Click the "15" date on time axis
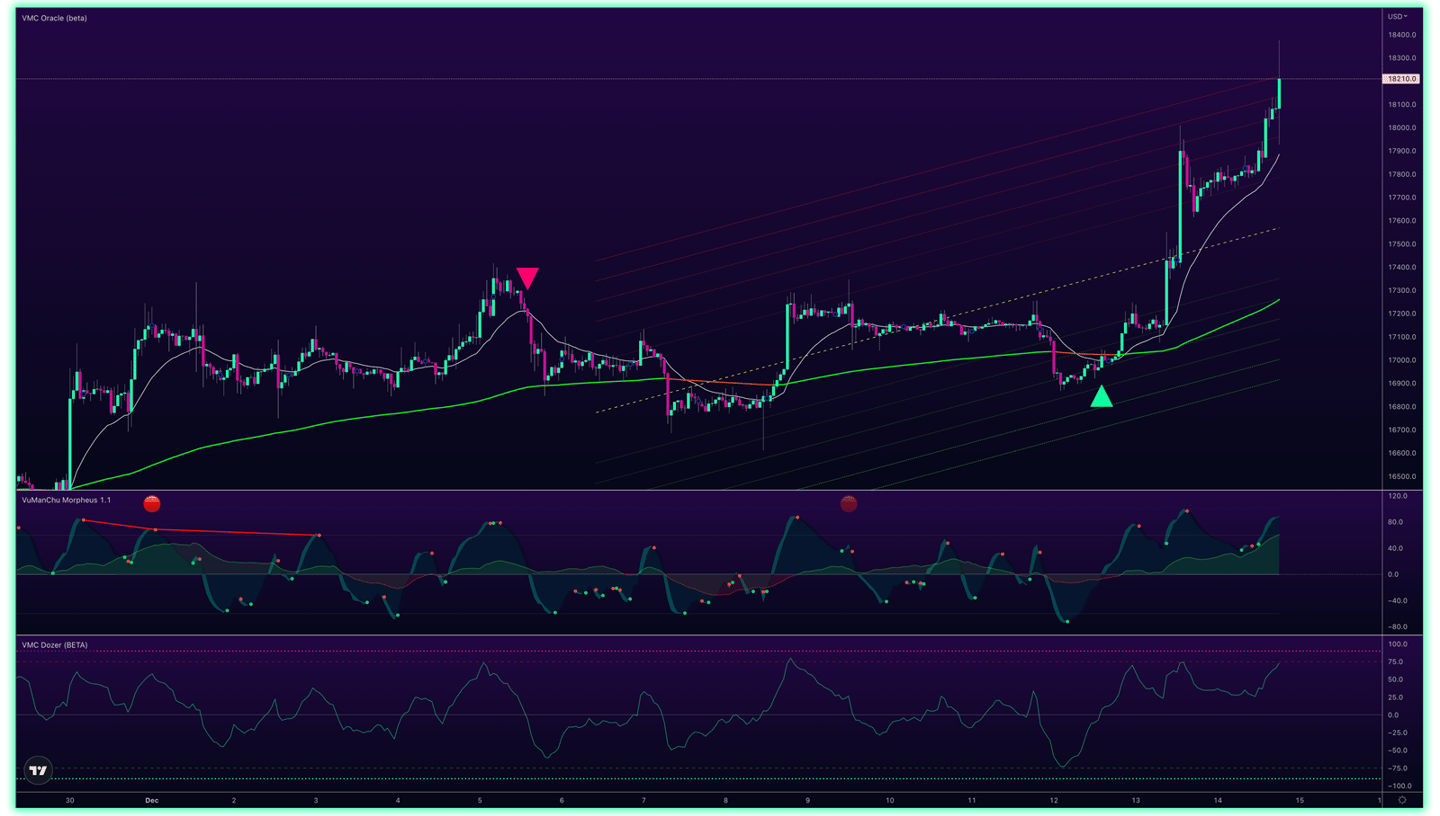1440x816 pixels. [1300, 800]
